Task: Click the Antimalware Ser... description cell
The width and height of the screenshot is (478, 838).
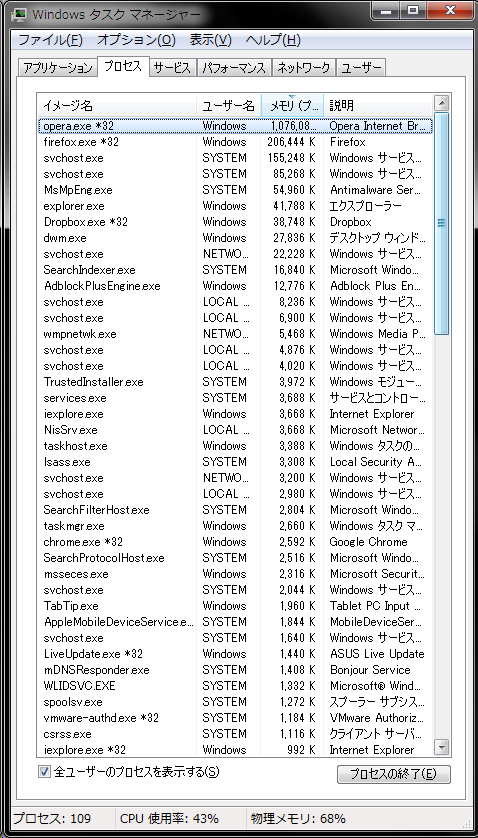Action: click(376, 190)
